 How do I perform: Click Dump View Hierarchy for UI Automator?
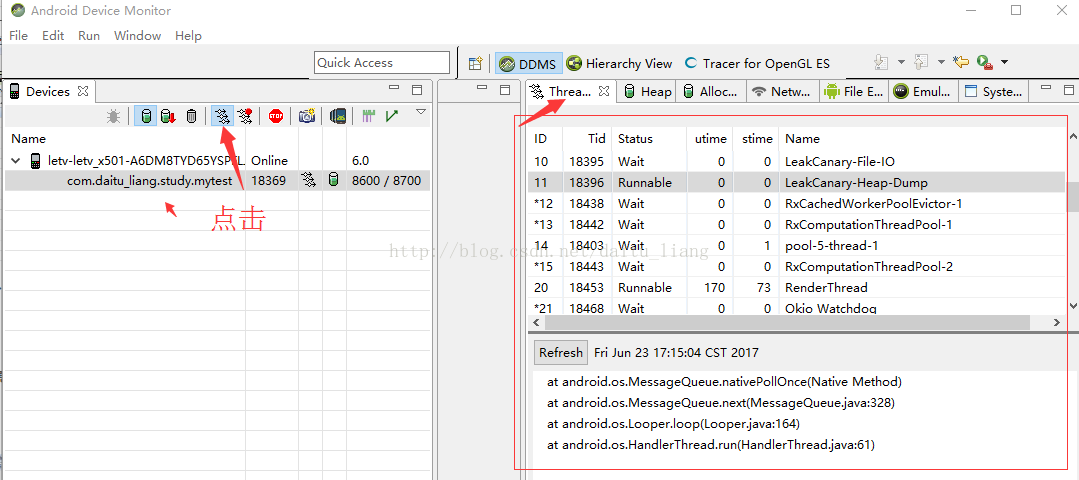337,116
